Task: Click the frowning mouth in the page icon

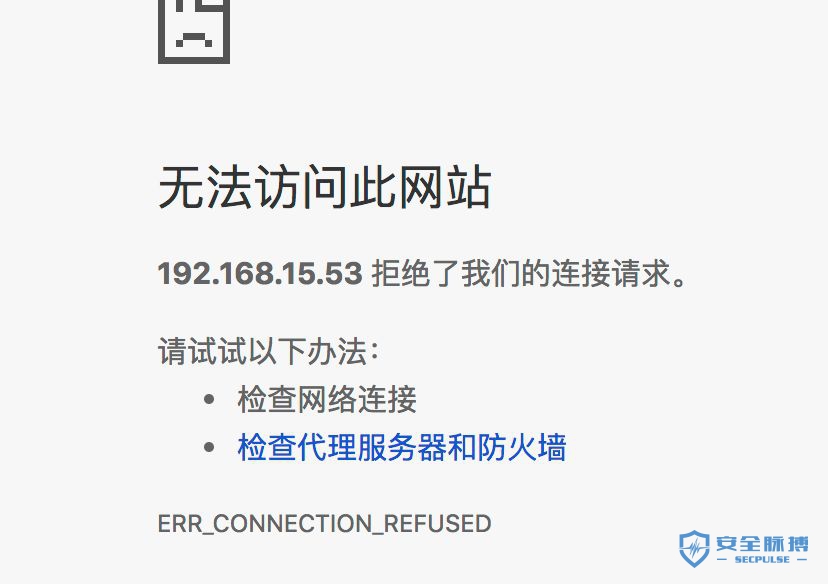Action: click(194, 40)
